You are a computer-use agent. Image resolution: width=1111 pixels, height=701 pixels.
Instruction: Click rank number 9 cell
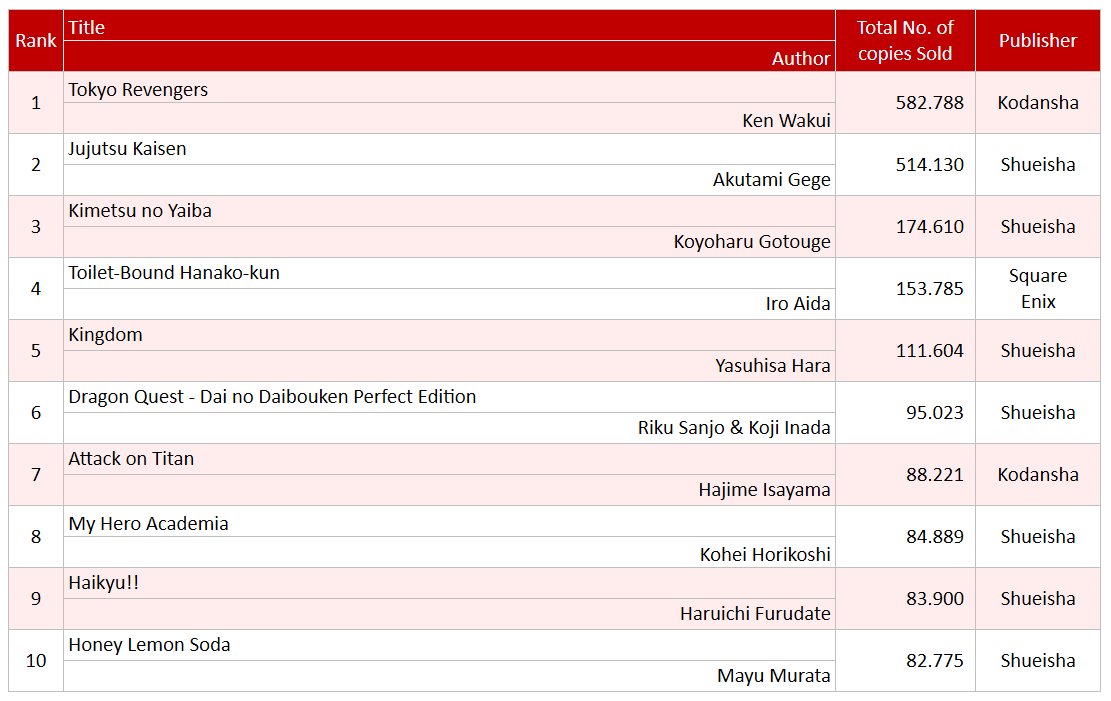(x=36, y=599)
